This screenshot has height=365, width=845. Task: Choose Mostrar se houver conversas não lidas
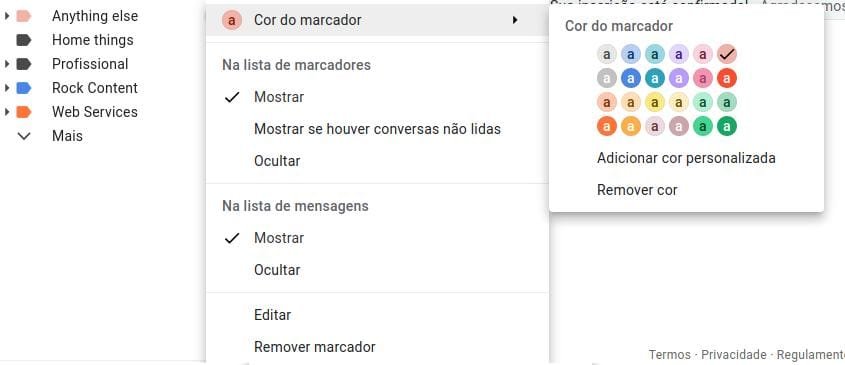coord(377,129)
